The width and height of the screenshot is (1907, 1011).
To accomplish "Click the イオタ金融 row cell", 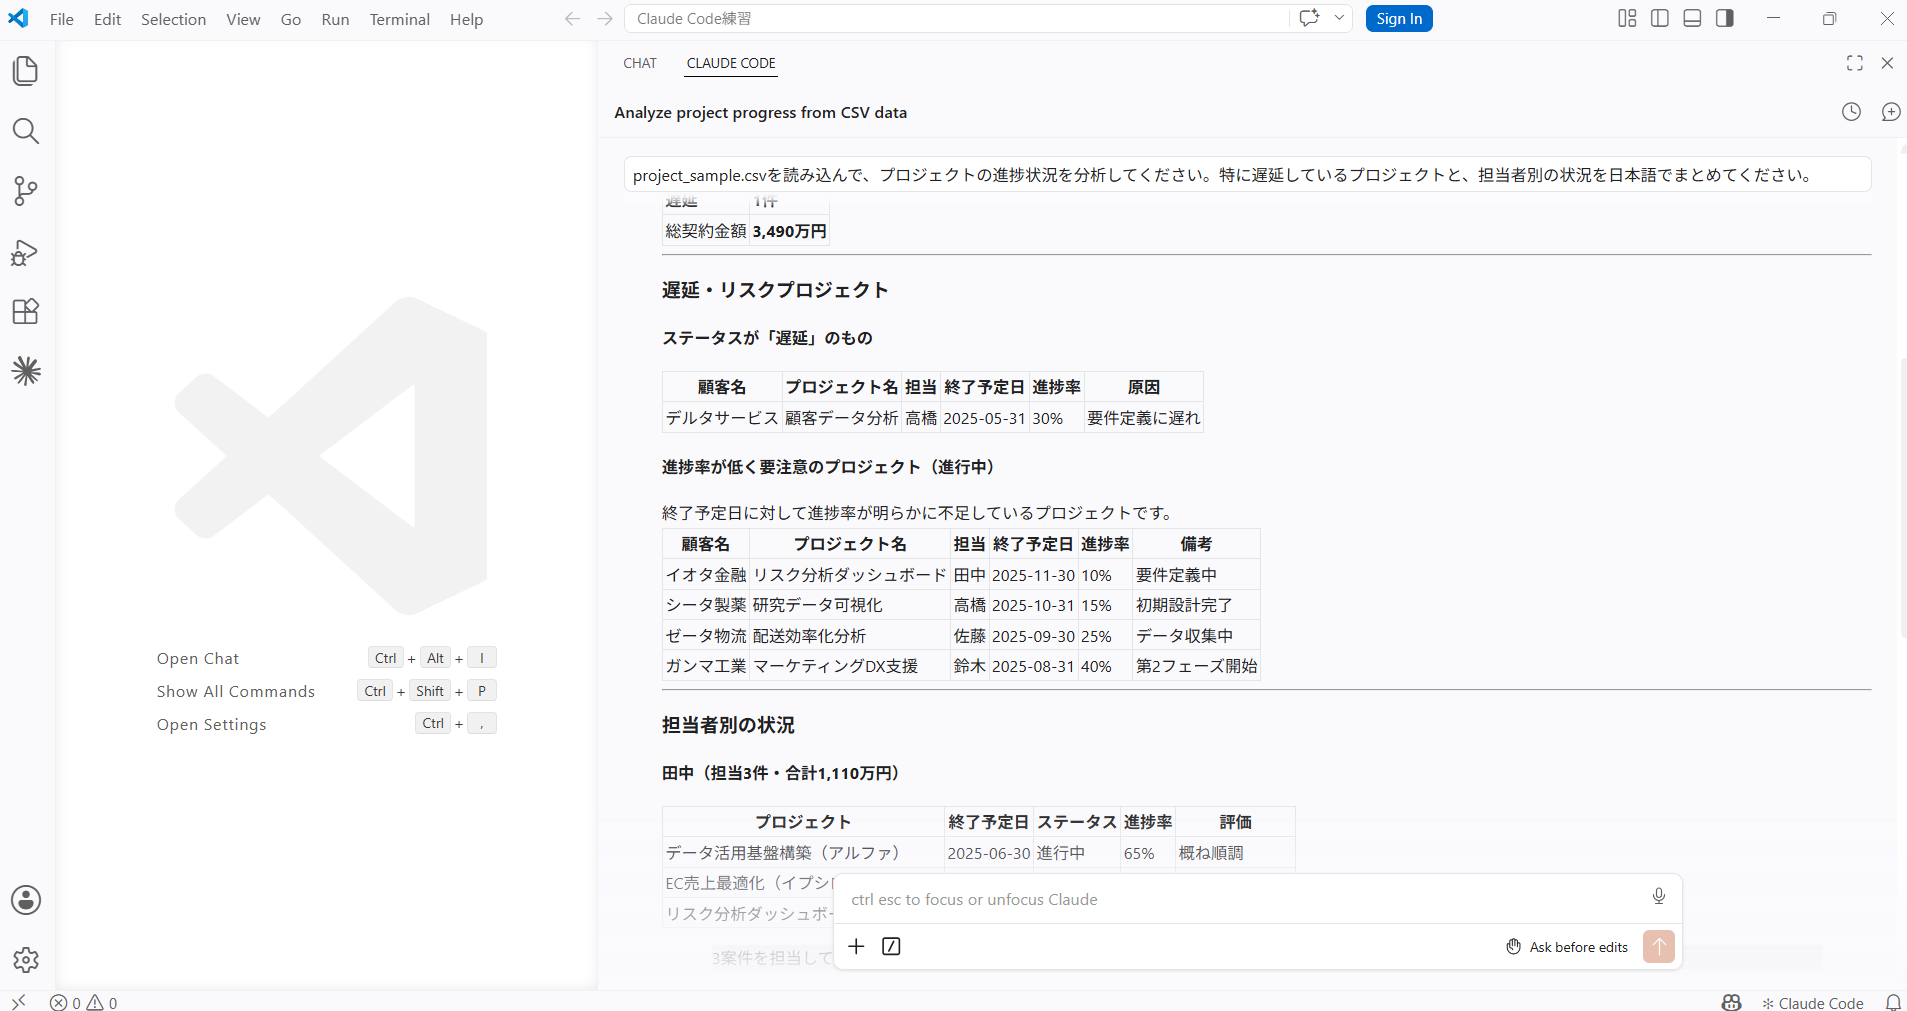I will (x=705, y=575).
